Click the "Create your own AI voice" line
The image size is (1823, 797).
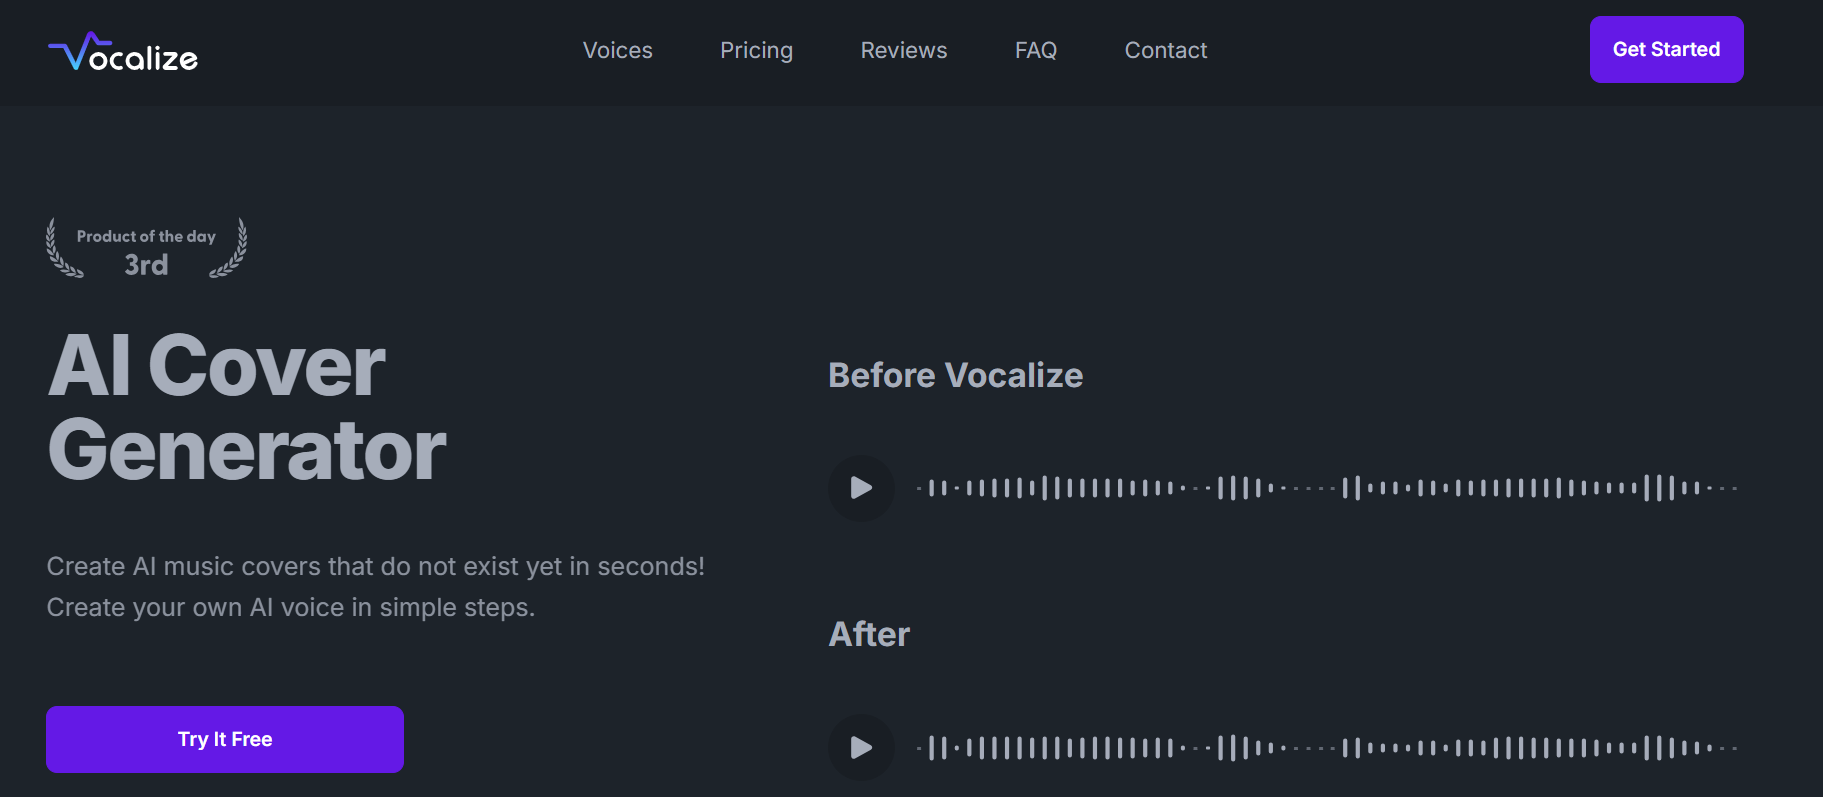pyautogui.click(x=290, y=607)
